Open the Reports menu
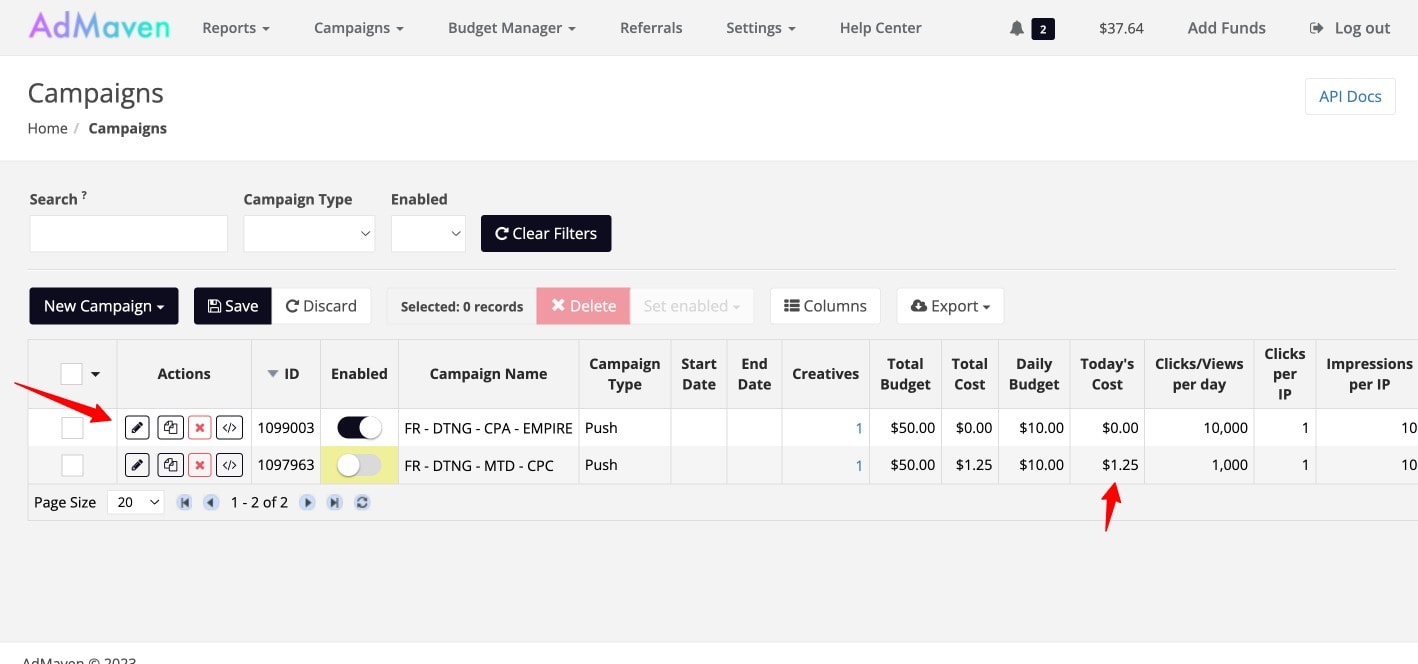 click(x=235, y=27)
